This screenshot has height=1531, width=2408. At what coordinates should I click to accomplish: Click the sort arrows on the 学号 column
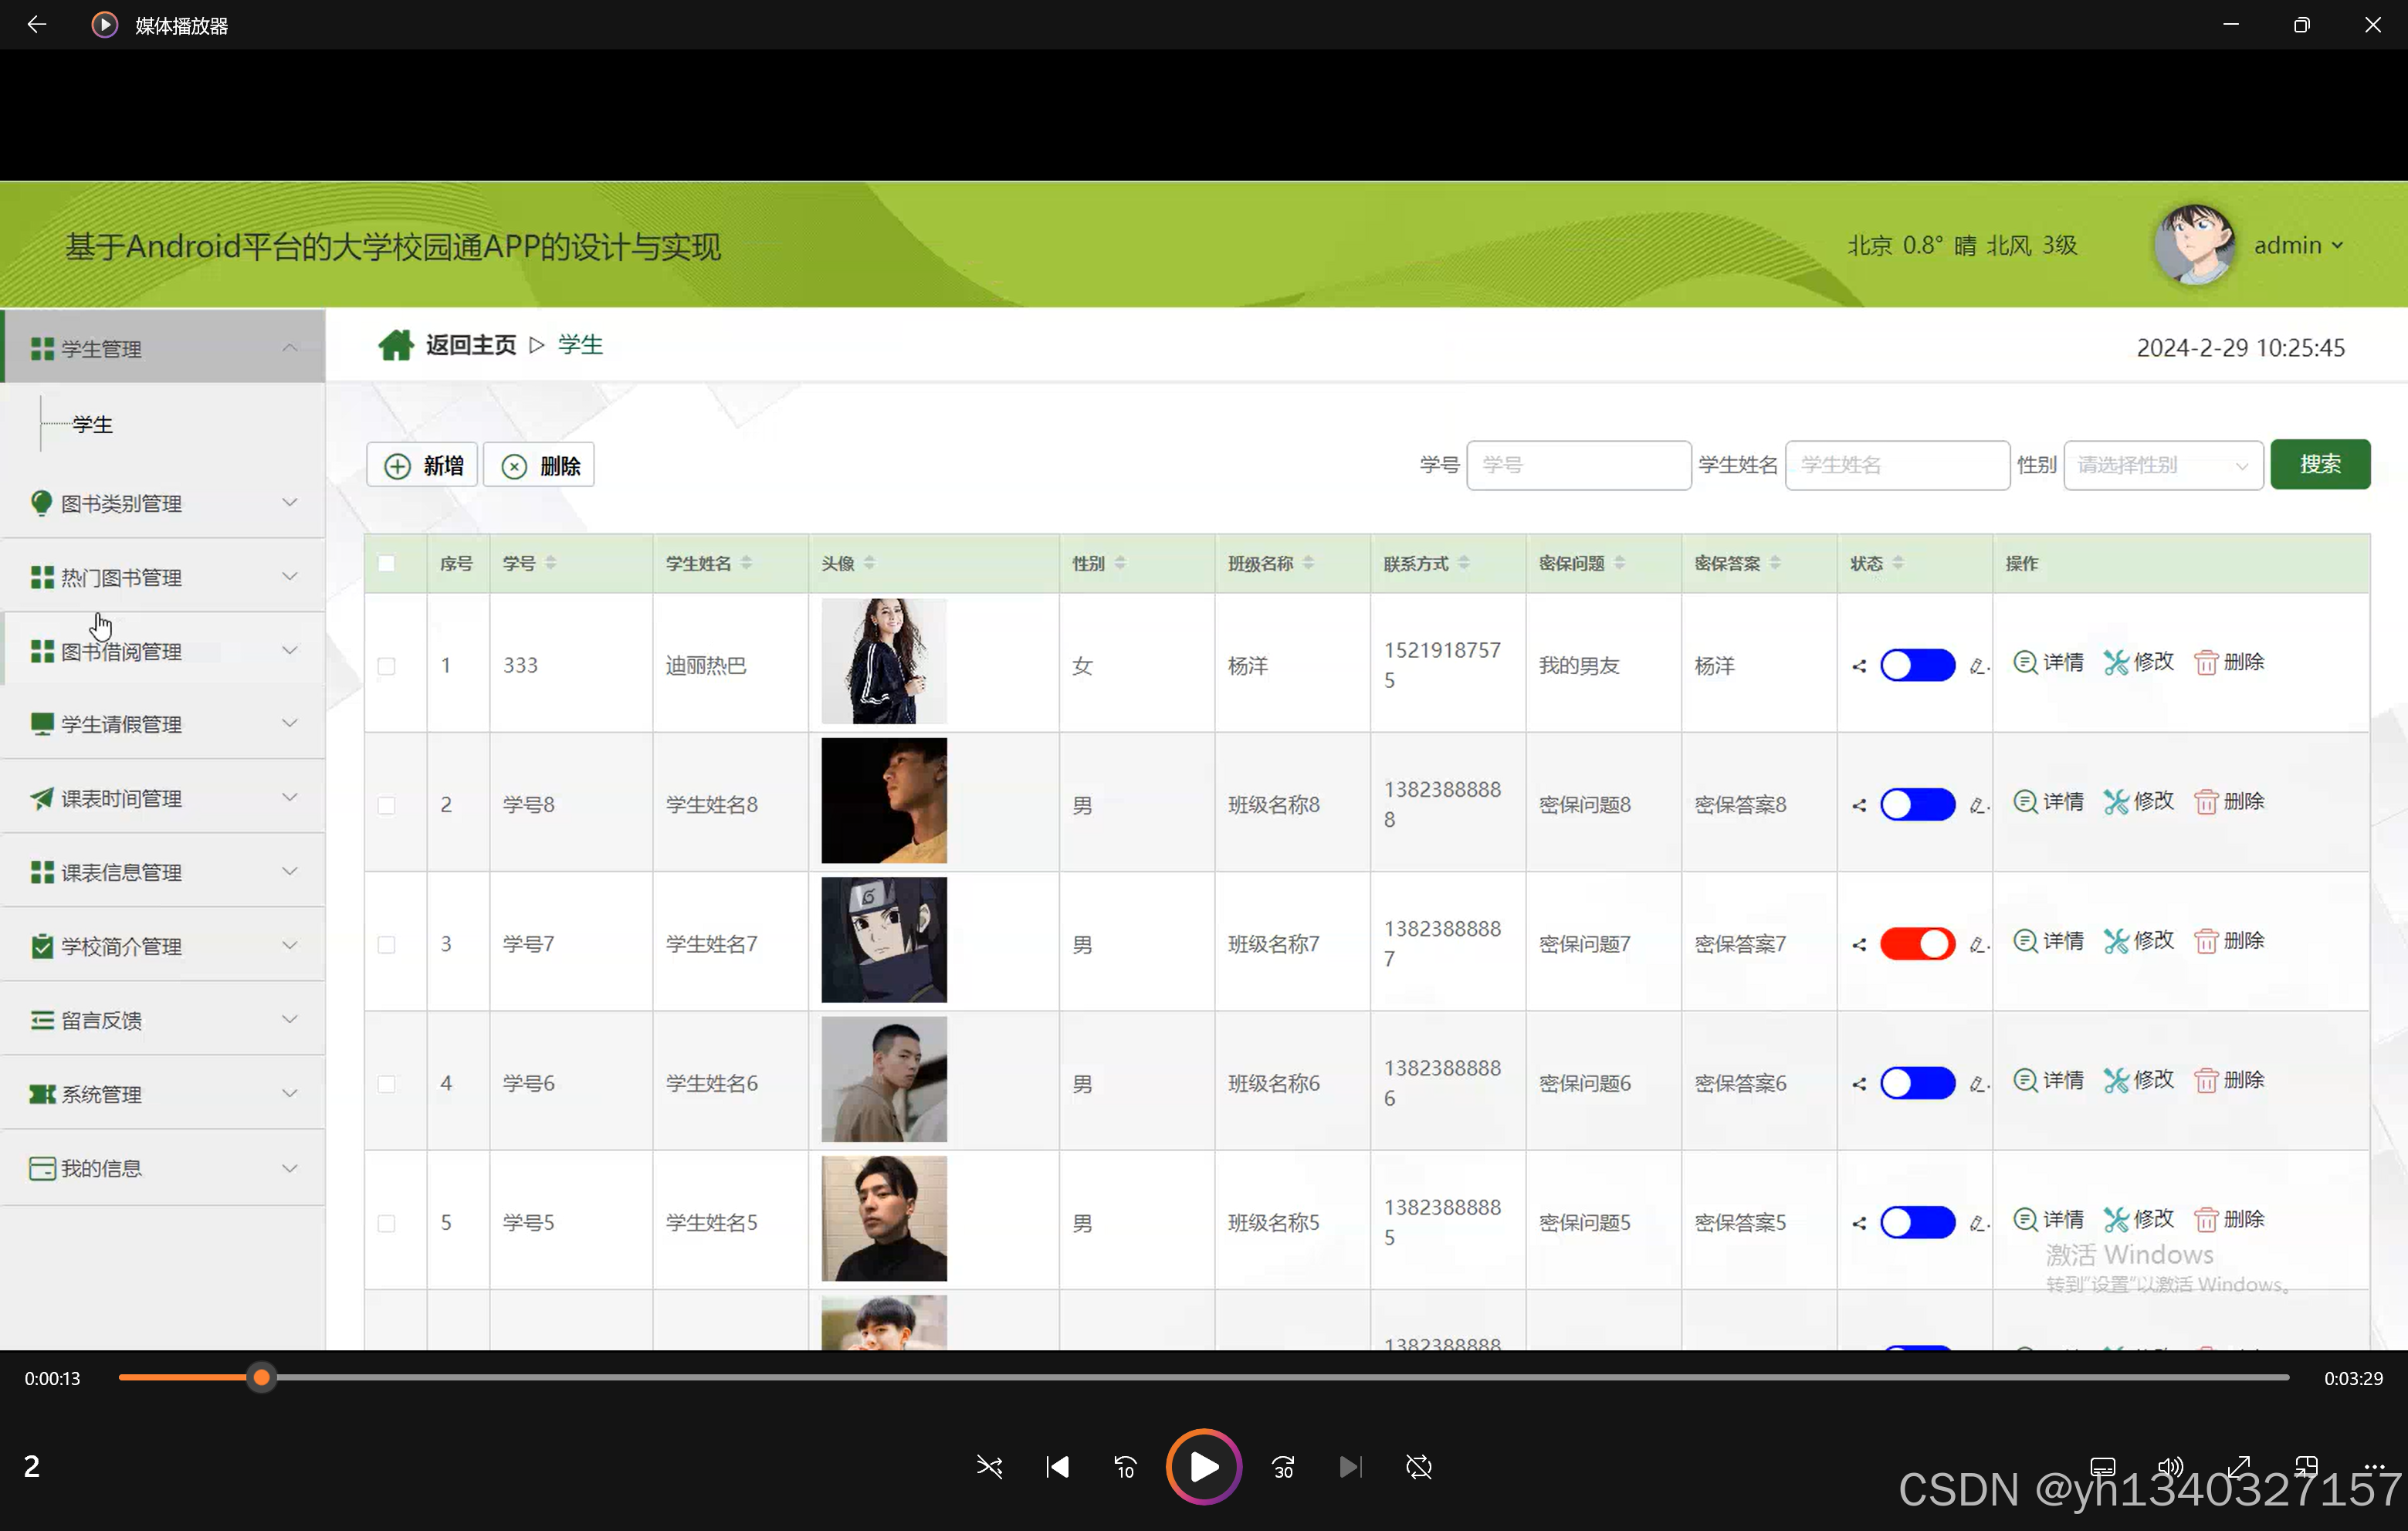551,563
